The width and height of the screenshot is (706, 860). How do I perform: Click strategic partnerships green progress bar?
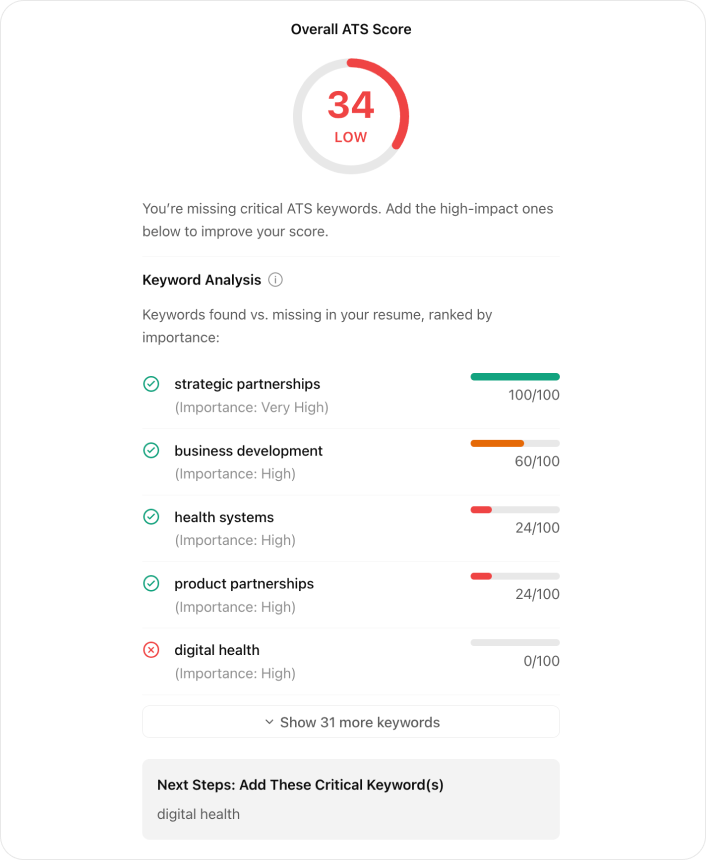tap(515, 377)
